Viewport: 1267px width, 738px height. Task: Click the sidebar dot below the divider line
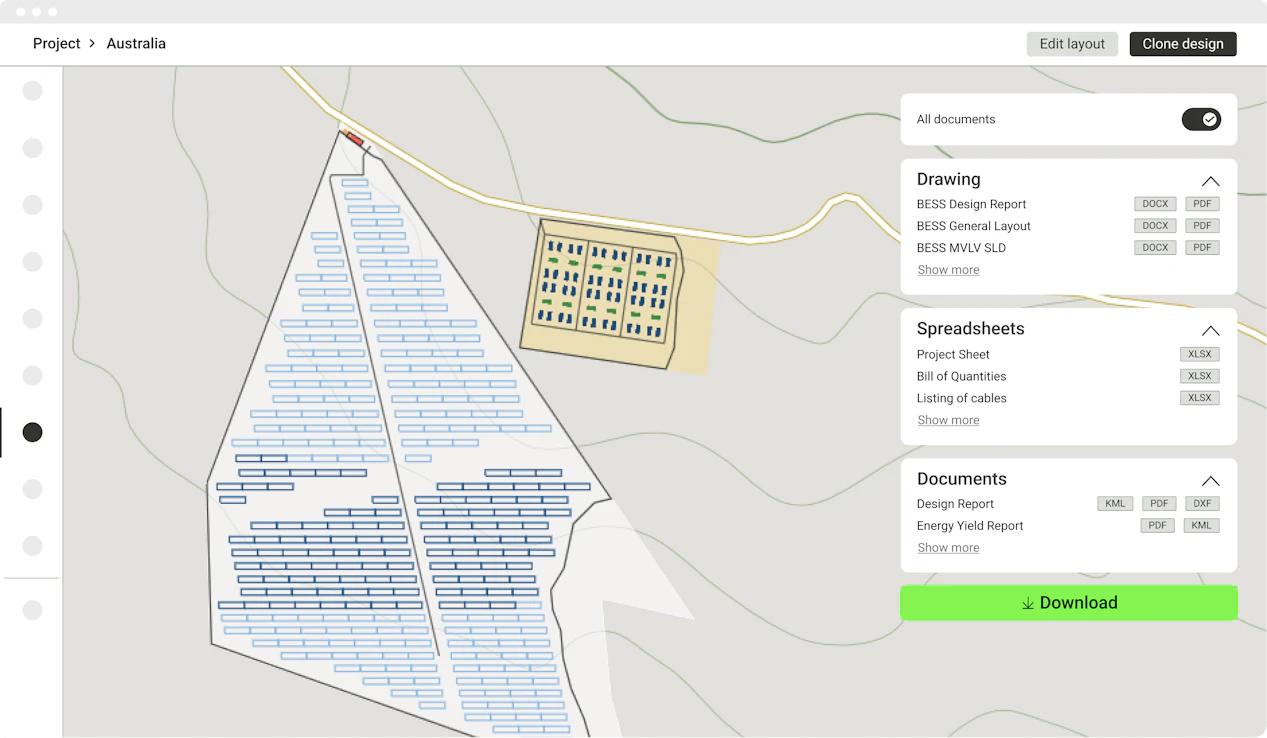[33, 610]
